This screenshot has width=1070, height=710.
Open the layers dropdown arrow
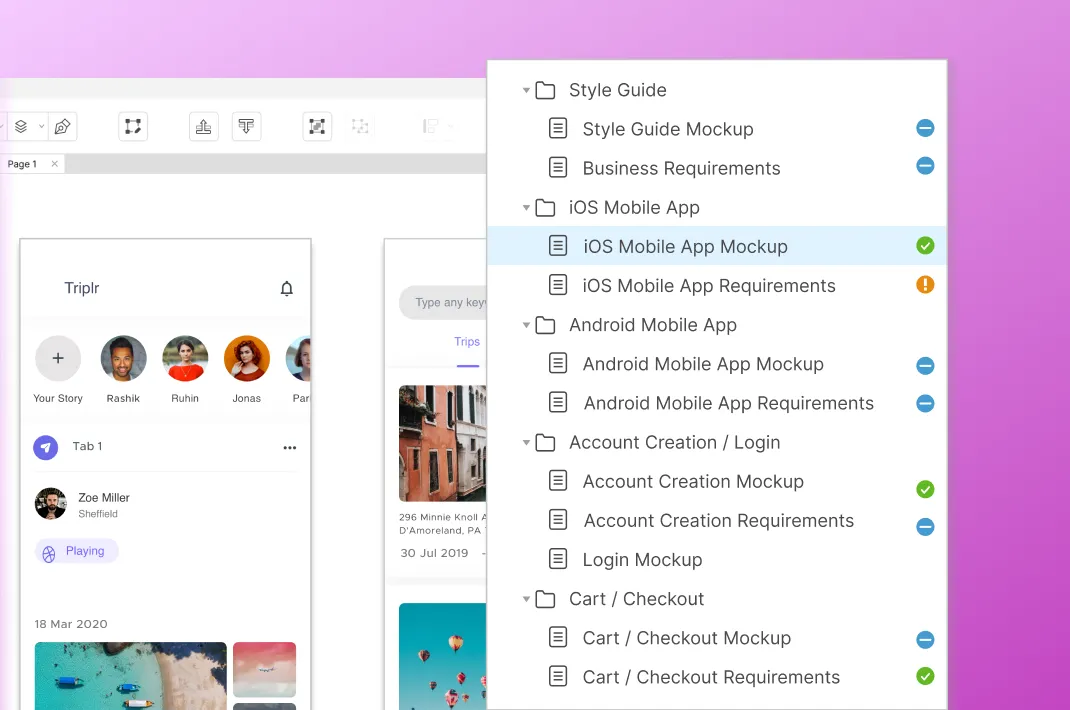pos(41,127)
